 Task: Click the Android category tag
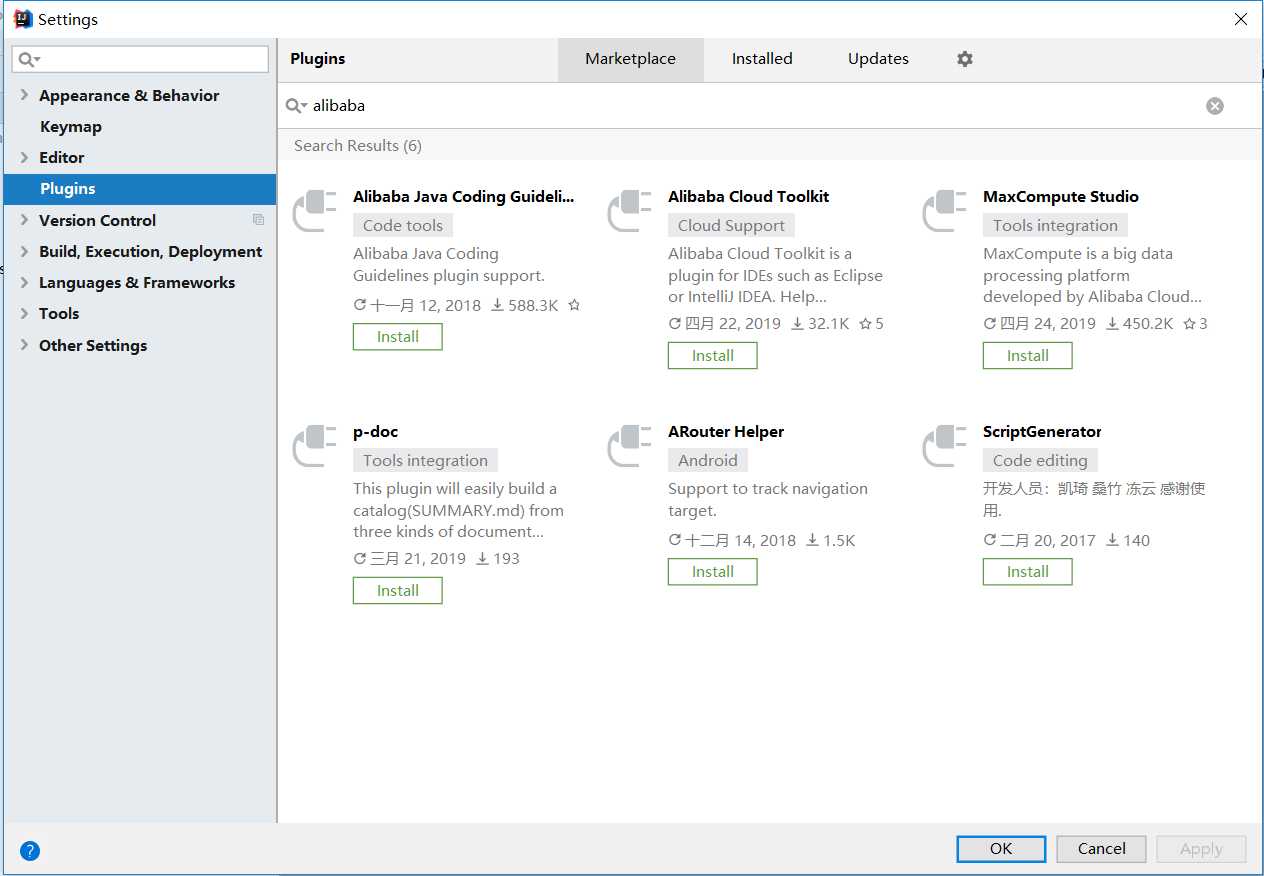pos(708,461)
